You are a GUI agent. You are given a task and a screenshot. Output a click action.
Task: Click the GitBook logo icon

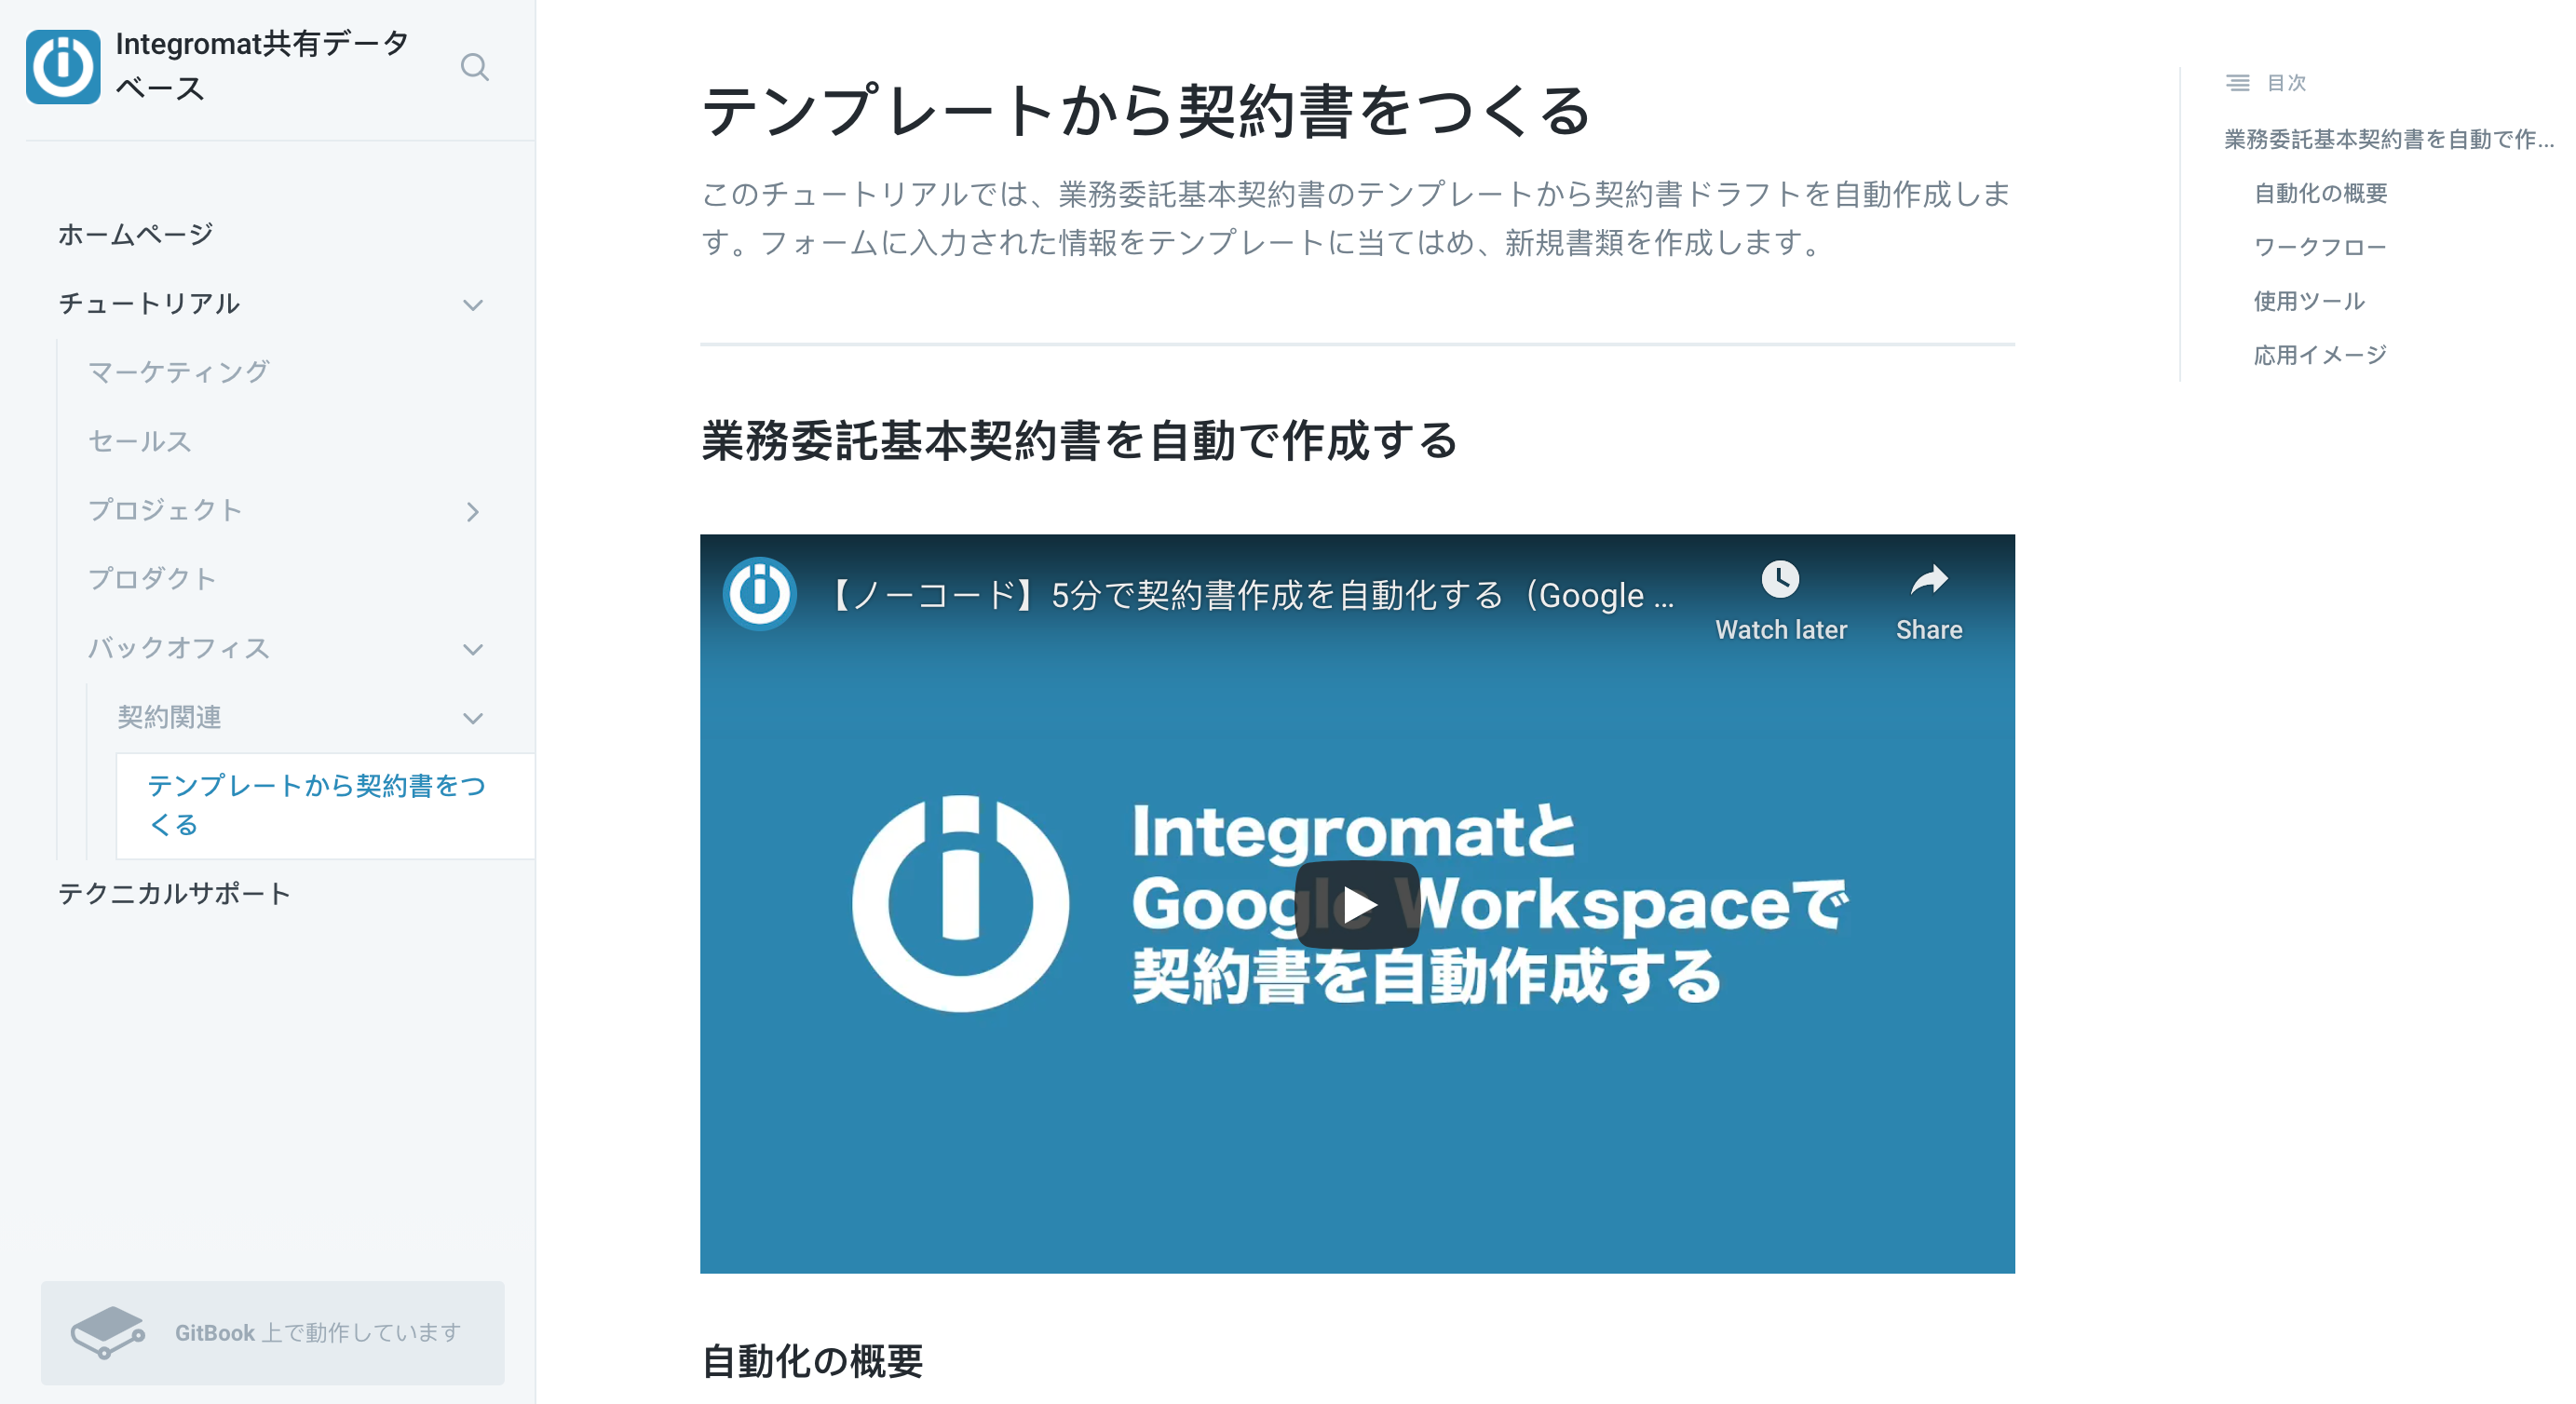click(x=108, y=1332)
